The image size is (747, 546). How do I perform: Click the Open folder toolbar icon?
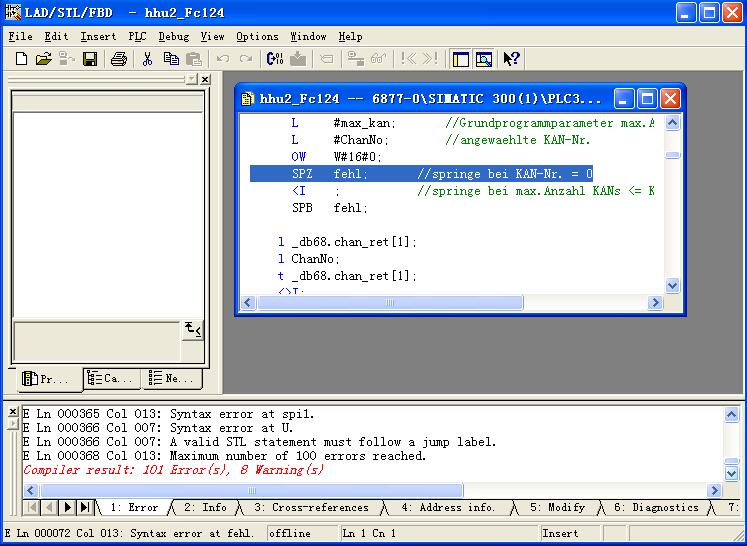point(43,59)
